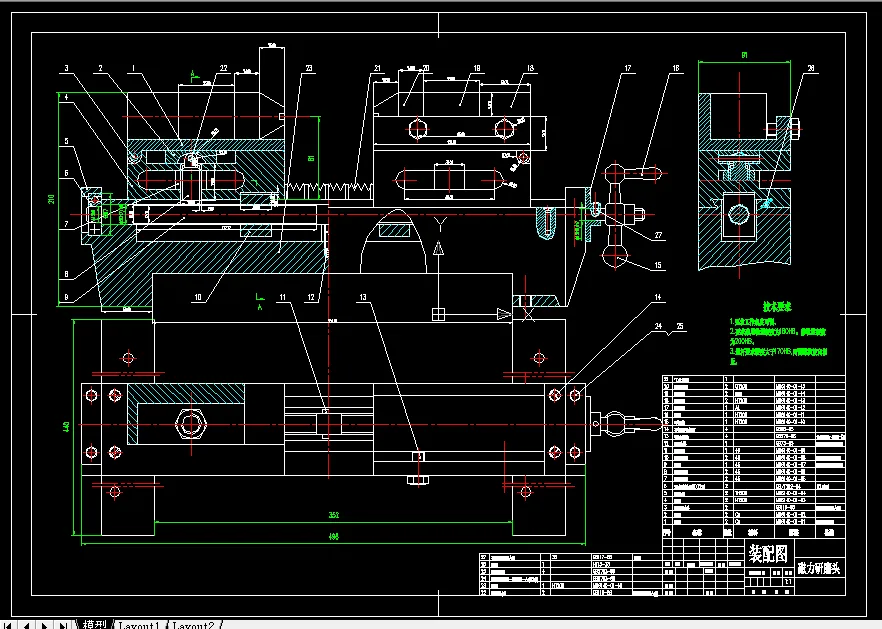Select the 498 dimension text
The height and width of the screenshot is (629, 882).
click(334, 537)
